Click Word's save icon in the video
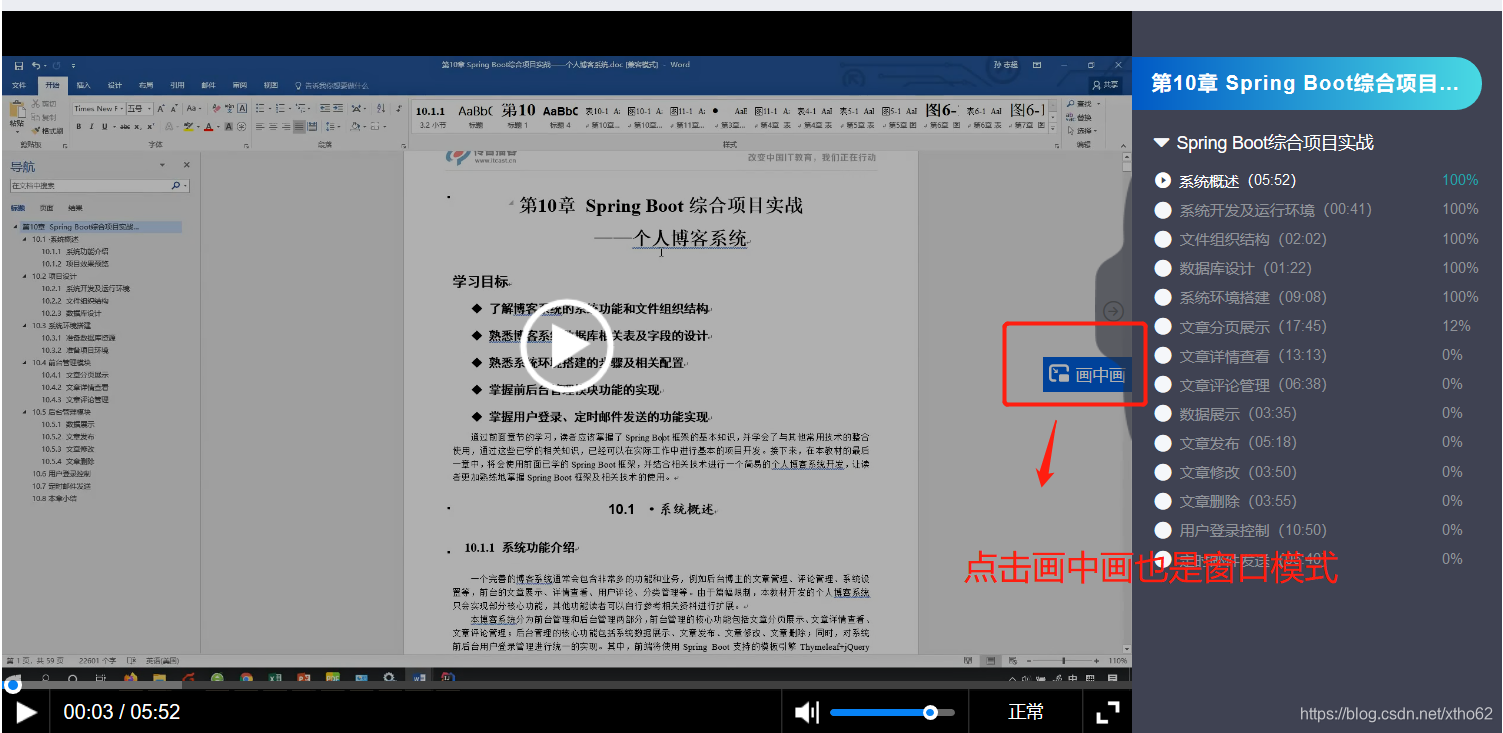Image resolution: width=1503 pixels, height=733 pixels. tap(19, 66)
